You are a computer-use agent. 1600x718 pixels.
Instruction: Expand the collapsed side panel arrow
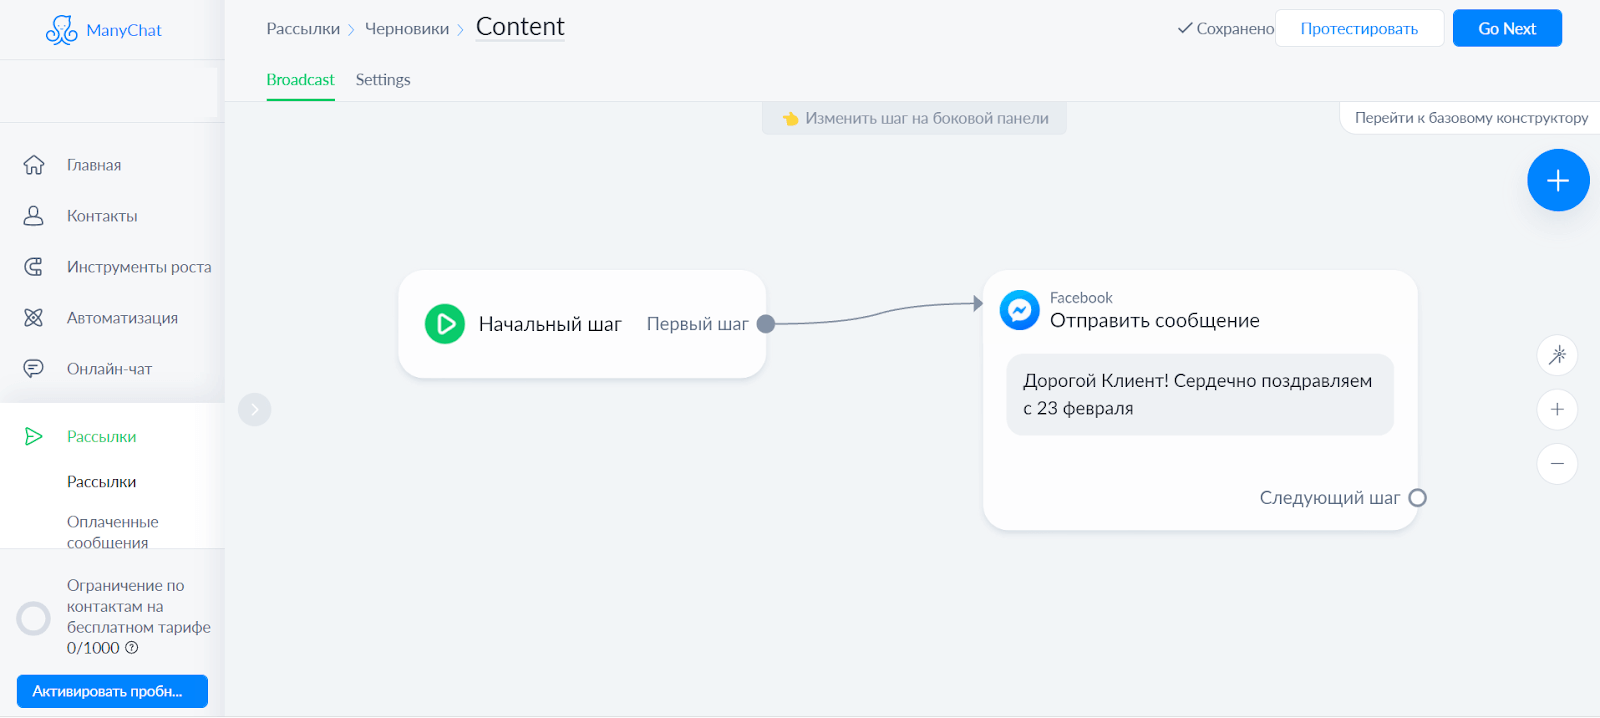(255, 409)
